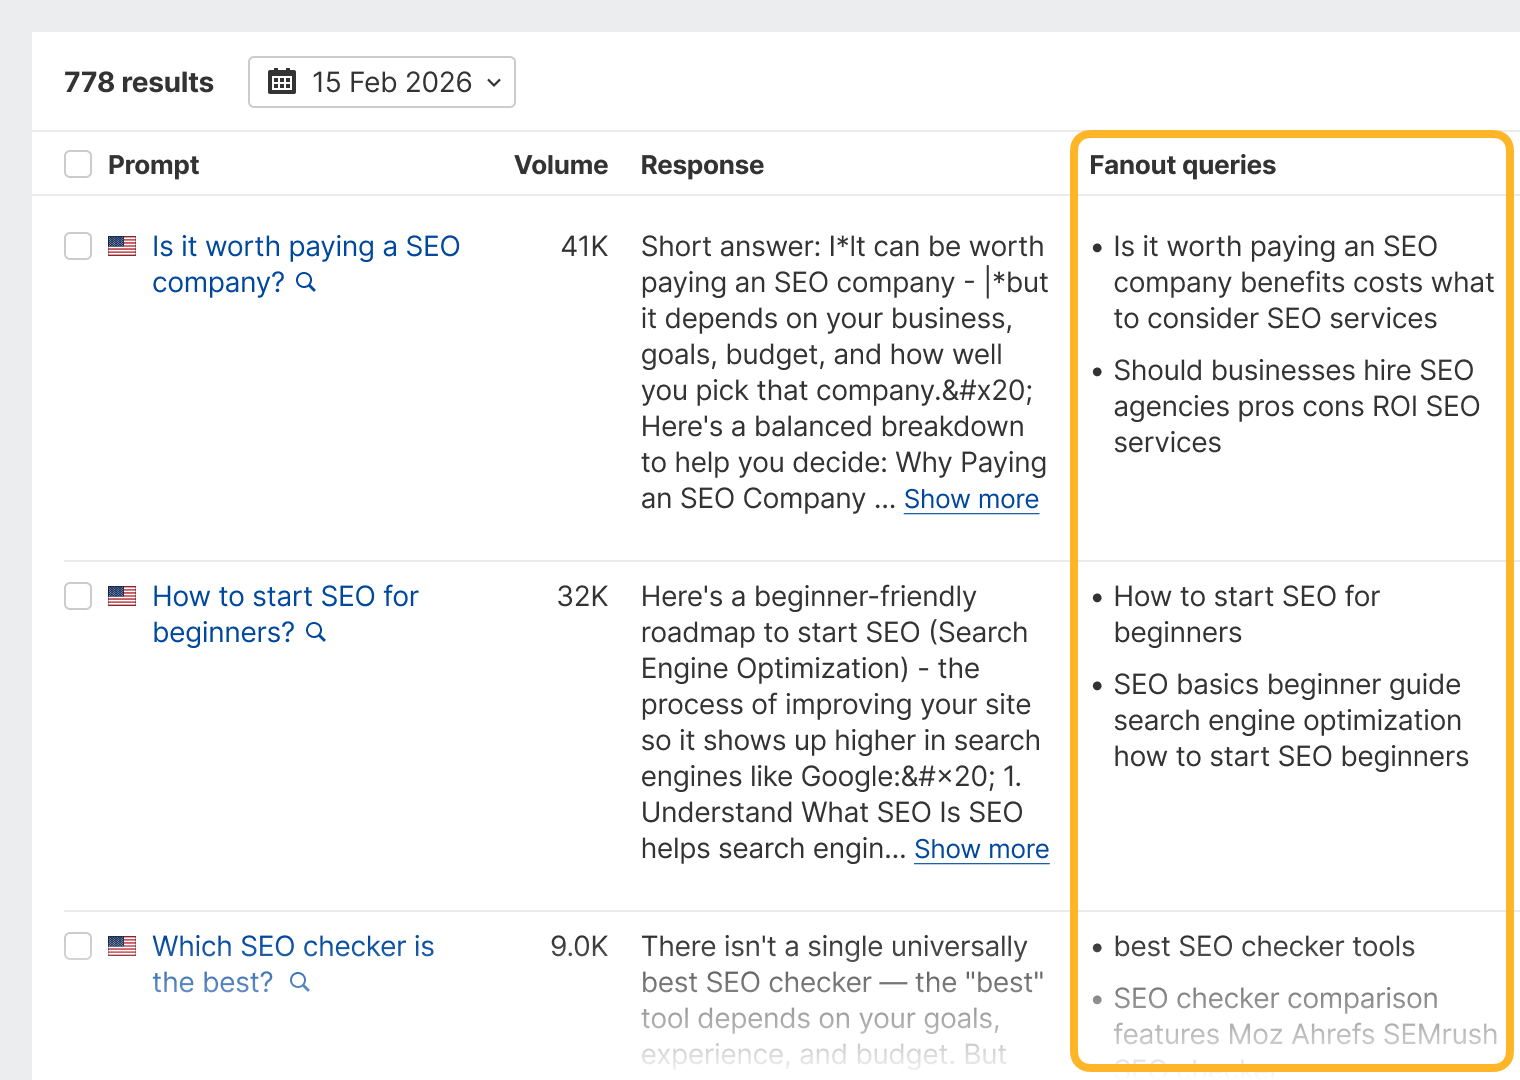Click search icon next to 'the best?' prompt
This screenshot has height=1080, width=1520.
click(300, 983)
